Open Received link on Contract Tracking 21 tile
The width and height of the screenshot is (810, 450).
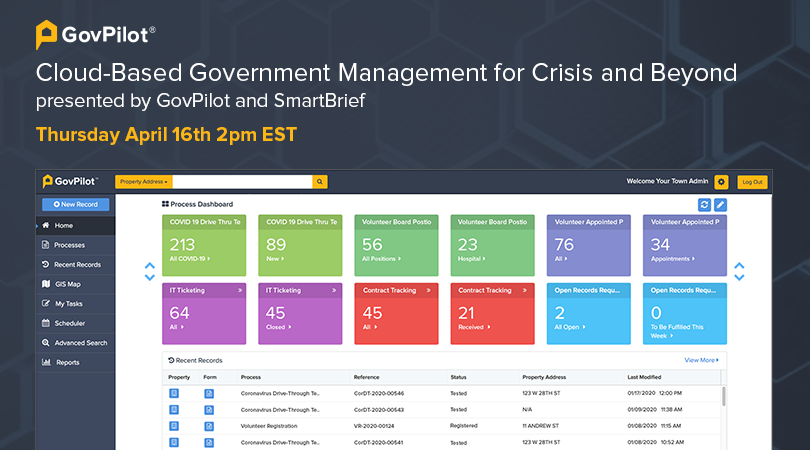tap(474, 327)
